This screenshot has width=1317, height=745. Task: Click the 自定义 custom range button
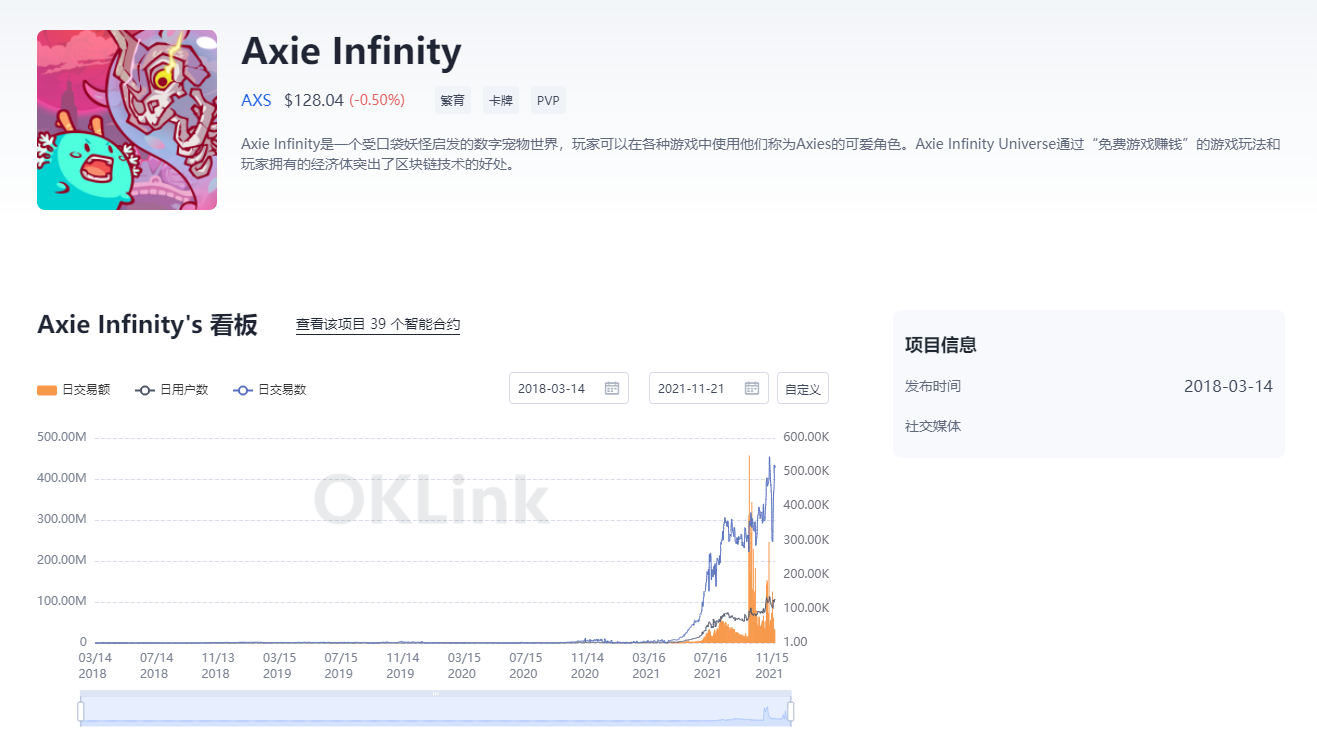click(x=803, y=388)
